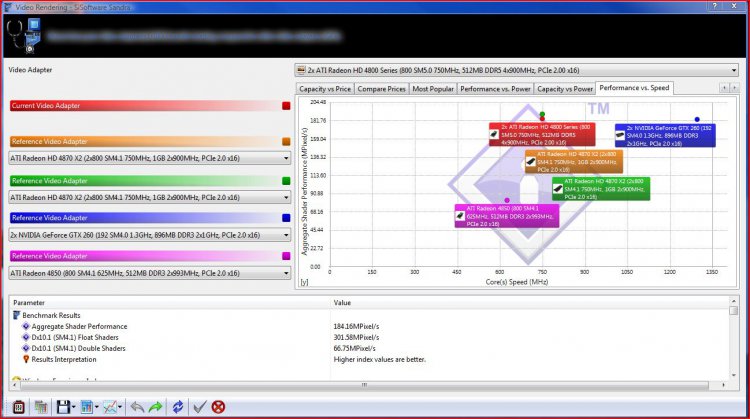
Task: Click the copy results icon in toolbar
Action: coord(41,407)
